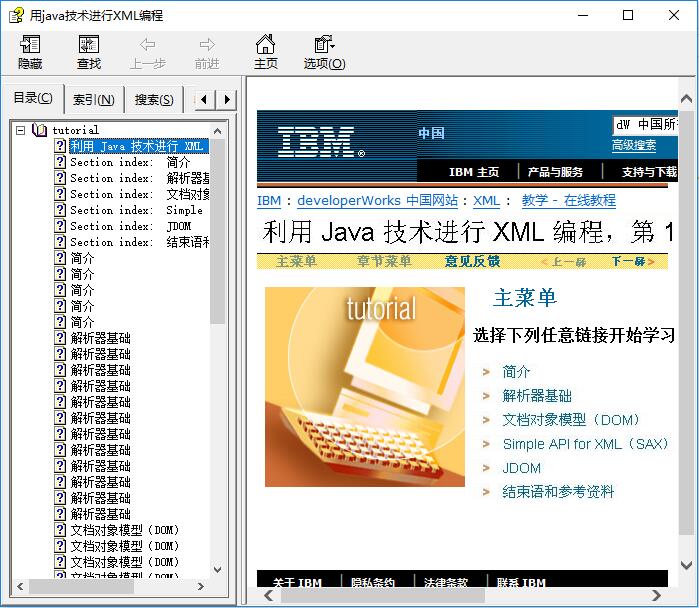Screen dimensions: 699x608
Task: Open 'Section index: 简介' topic
Action: [130, 162]
